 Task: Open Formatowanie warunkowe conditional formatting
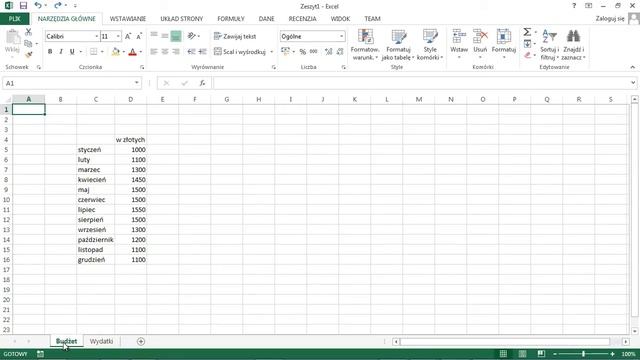tap(365, 44)
